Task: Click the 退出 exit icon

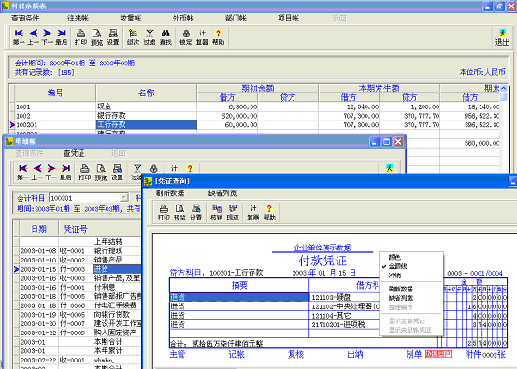Action: click(502, 37)
